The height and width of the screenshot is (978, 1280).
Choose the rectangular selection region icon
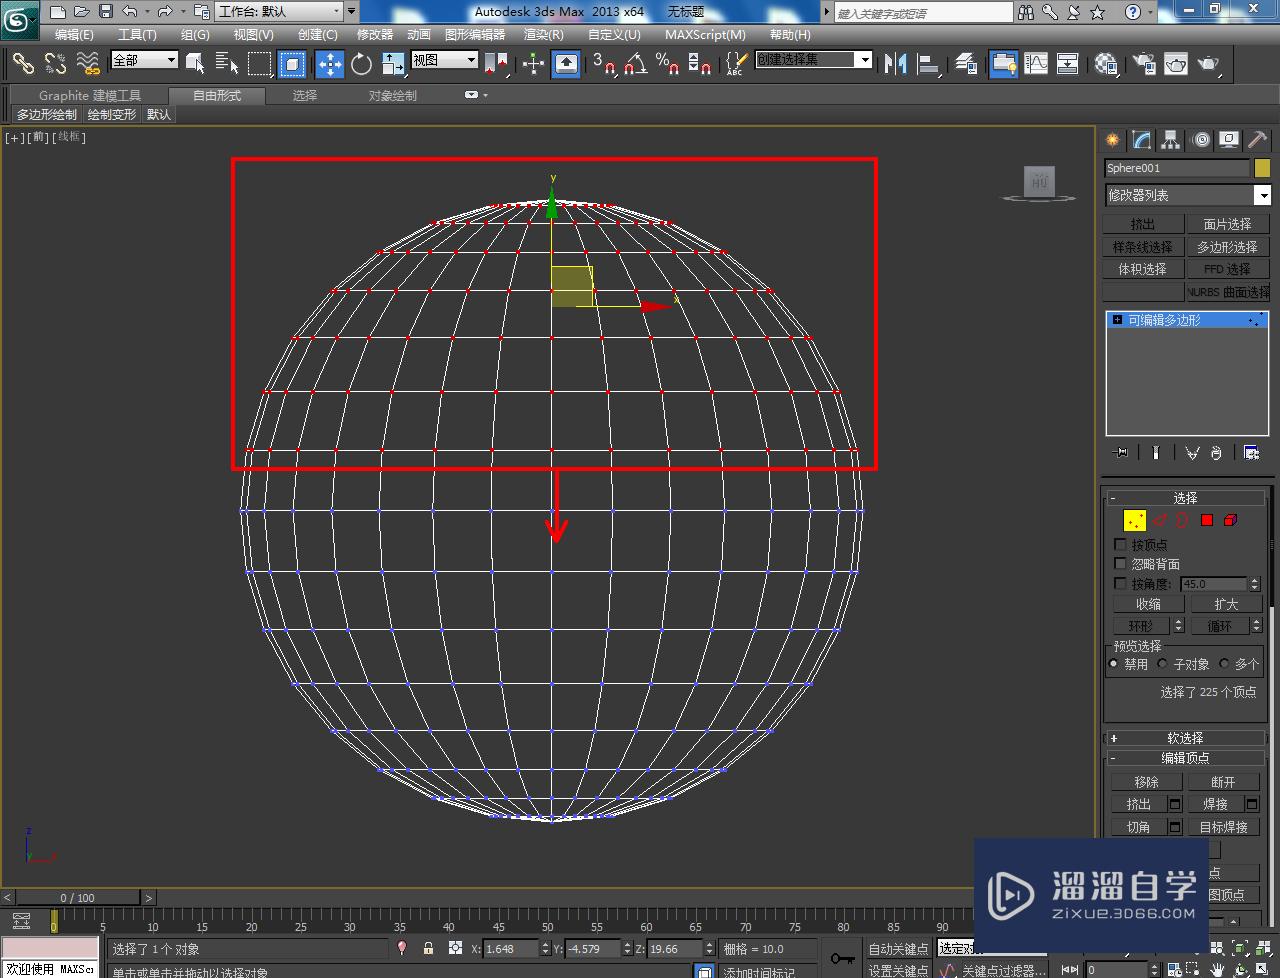[259, 64]
